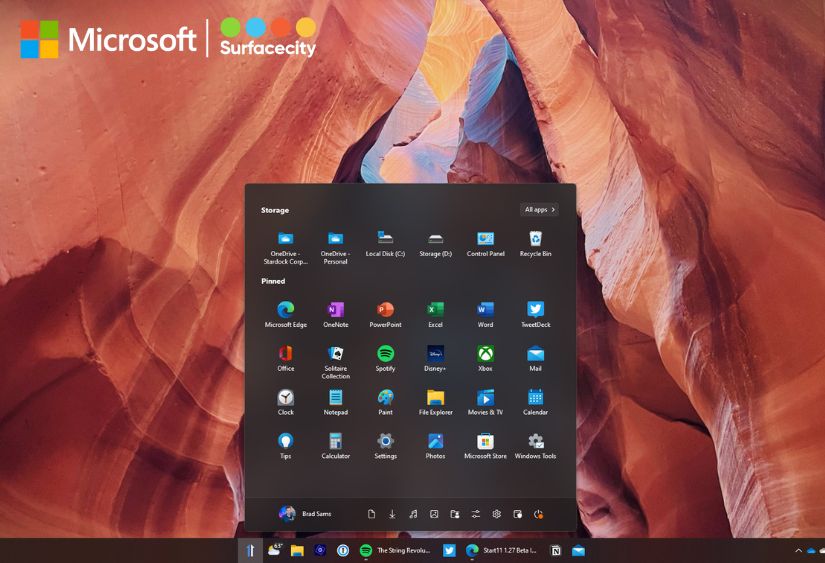Open the Xbox app icon
The image size is (825, 563).
pyautogui.click(x=485, y=354)
